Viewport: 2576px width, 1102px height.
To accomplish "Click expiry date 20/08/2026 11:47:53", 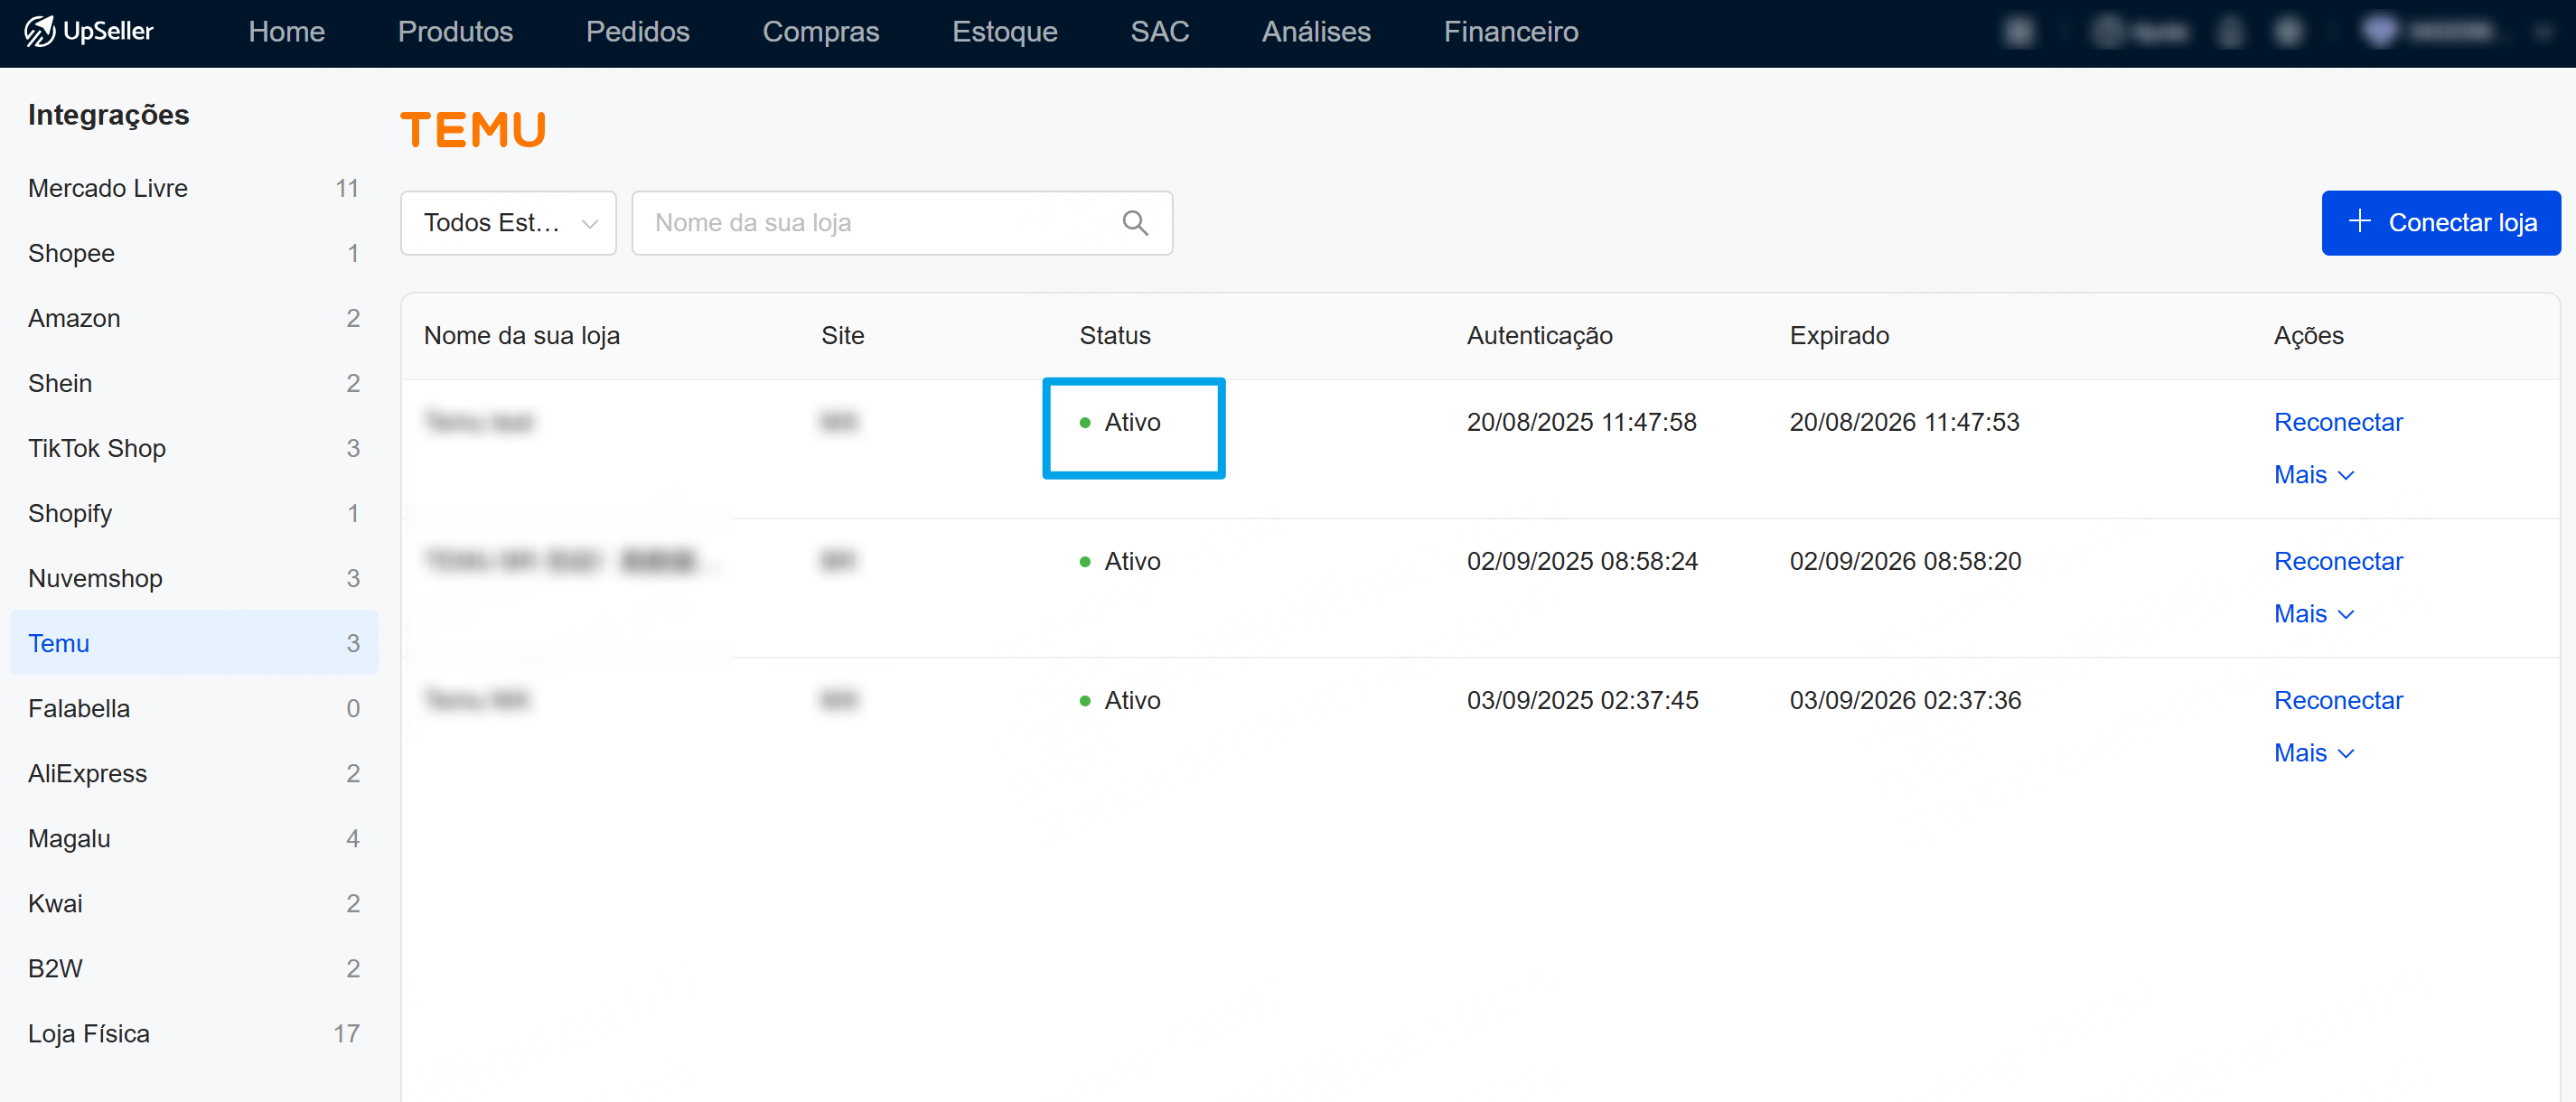I will coord(1904,422).
